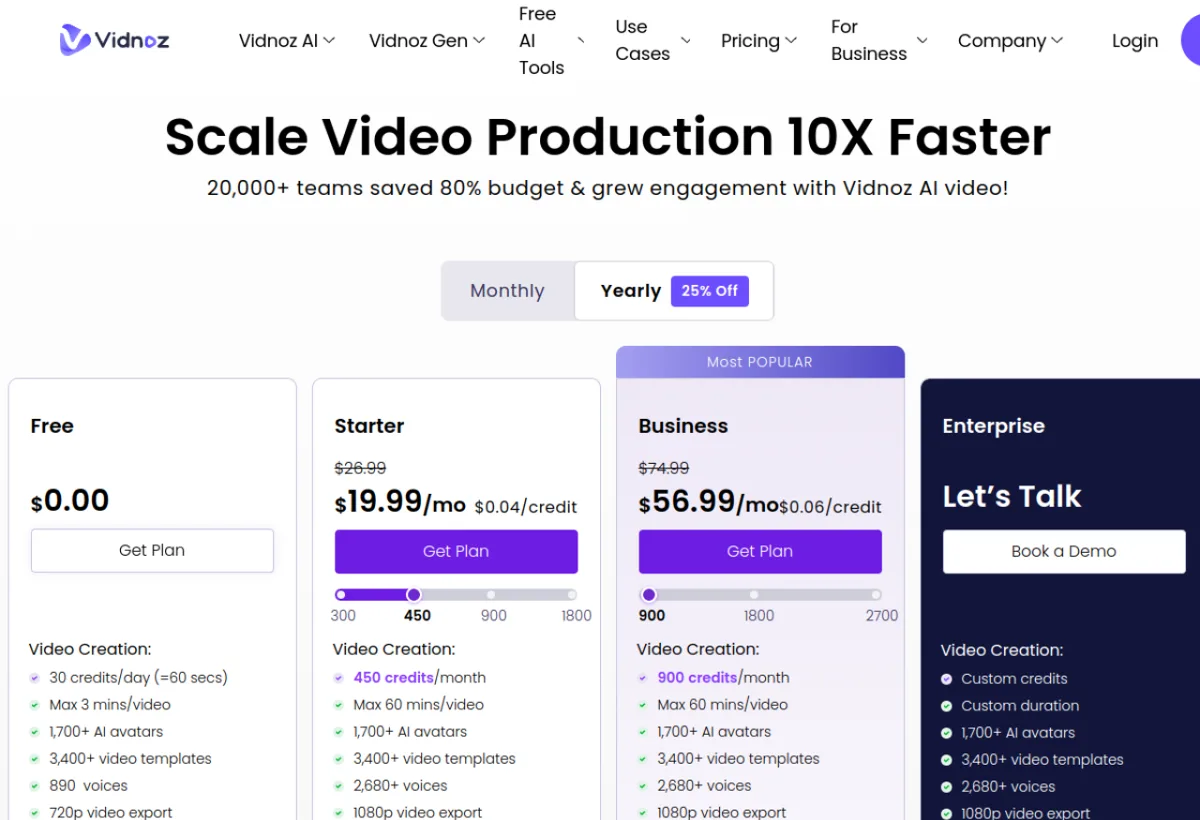Click the struck-through $26.99 price
1200x820 pixels.
(360, 468)
